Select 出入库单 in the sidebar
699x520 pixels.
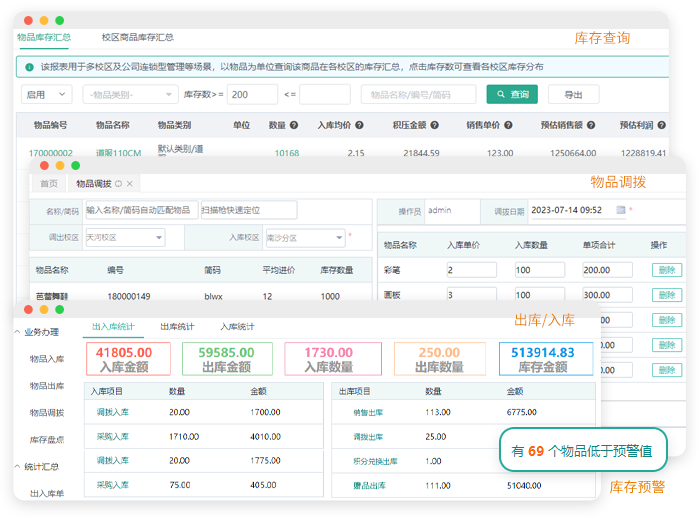click(x=47, y=494)
